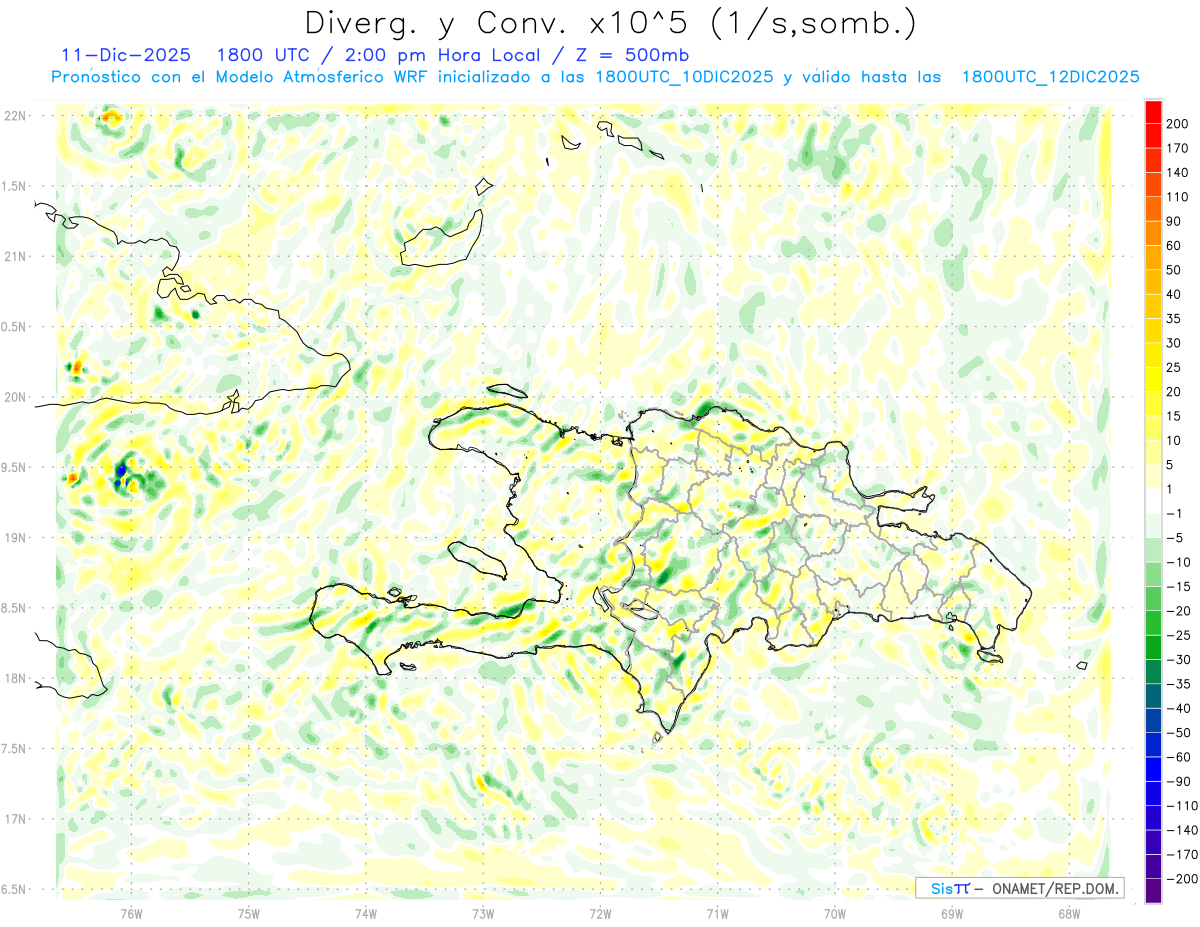Click latitude label 22N
This screenshot has width=1200, height=927.
click(x=16, y=116)
